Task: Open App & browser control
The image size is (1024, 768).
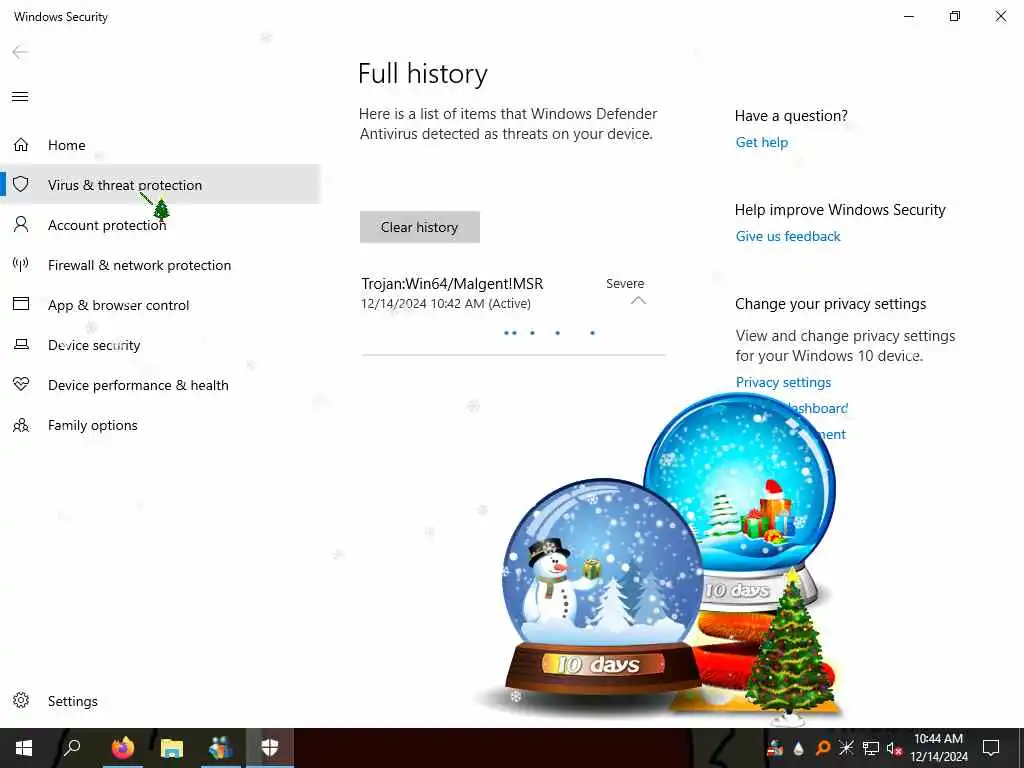Action: click(160, 304)
